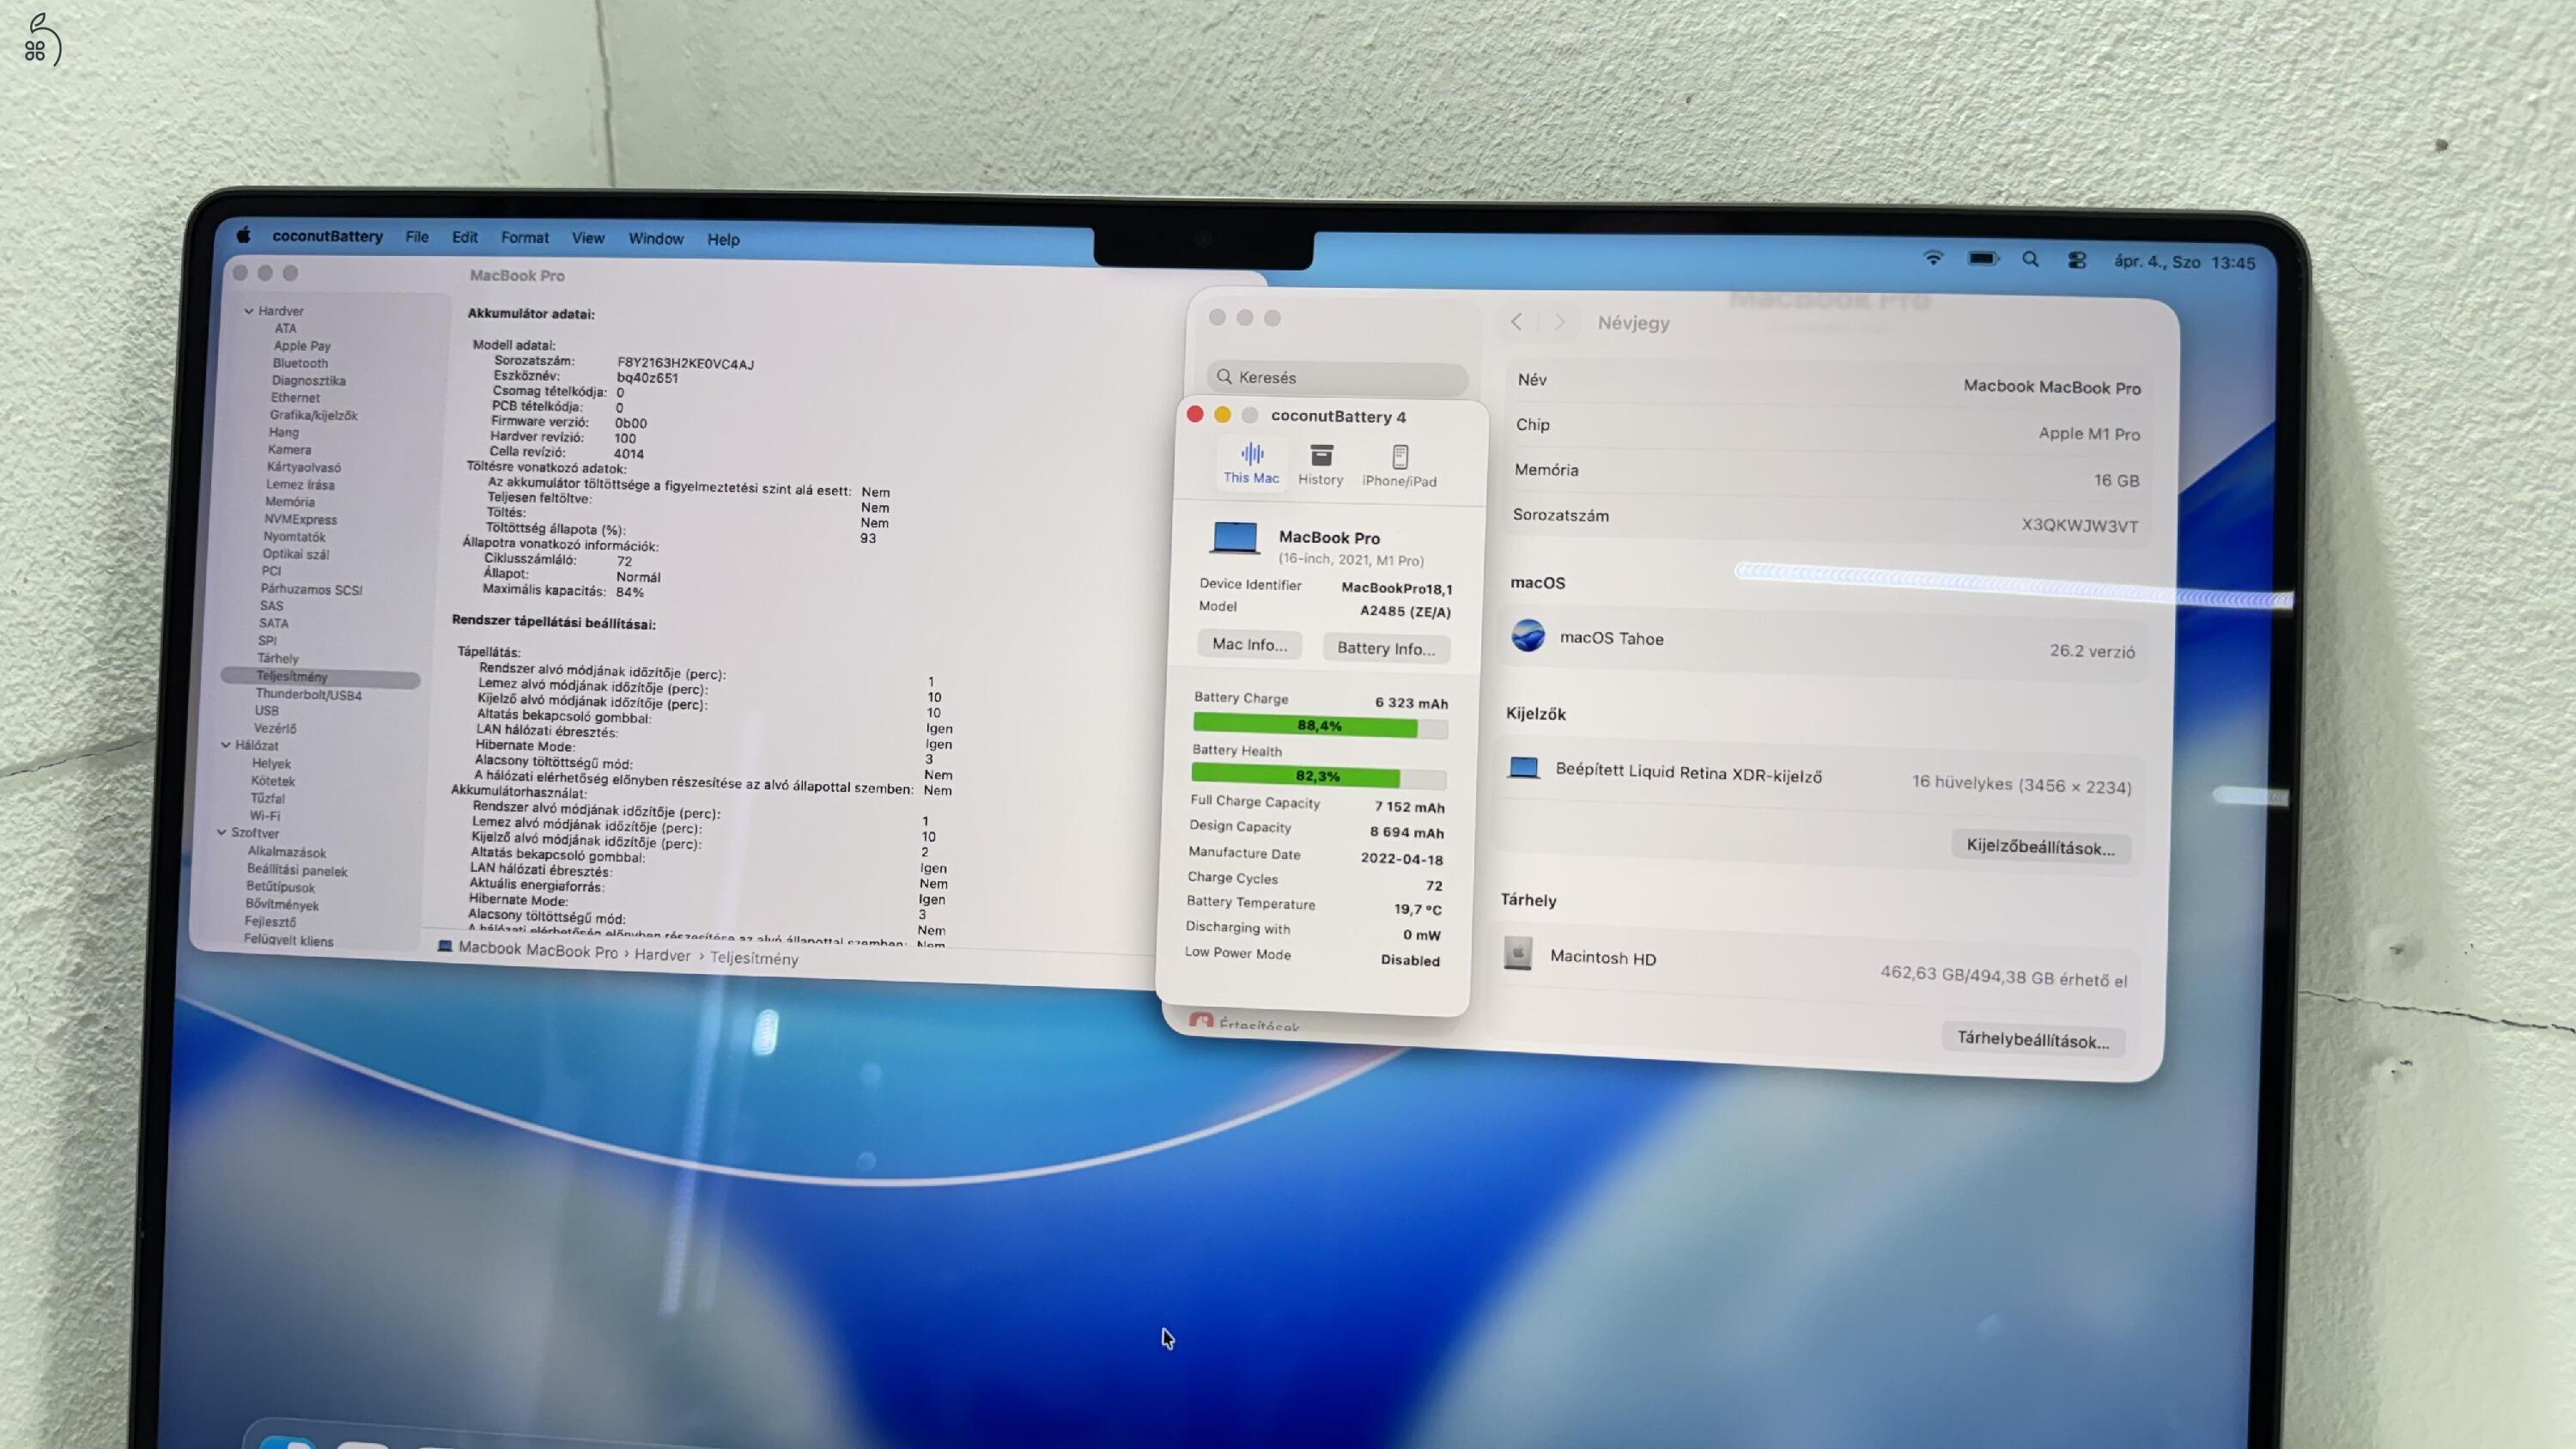Click the battery status icon in menu bar

click(1983, 258)
